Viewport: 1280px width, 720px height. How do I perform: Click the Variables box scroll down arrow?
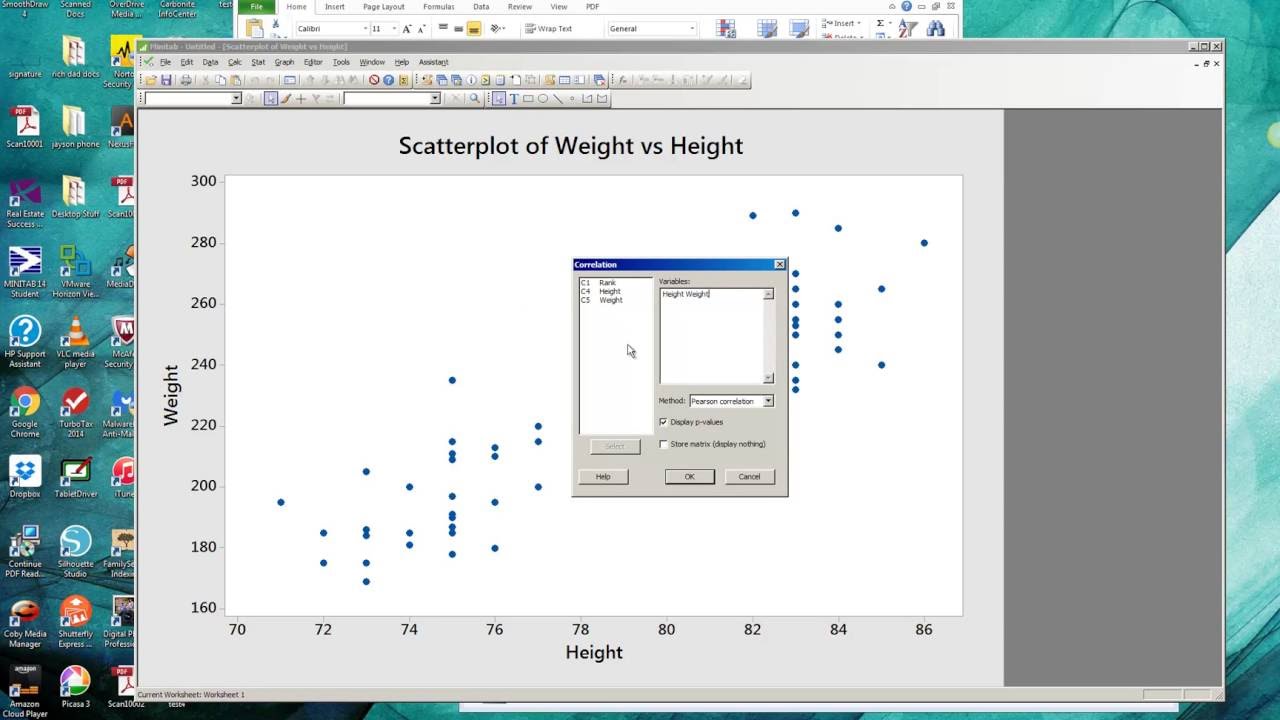pos(768,378)
